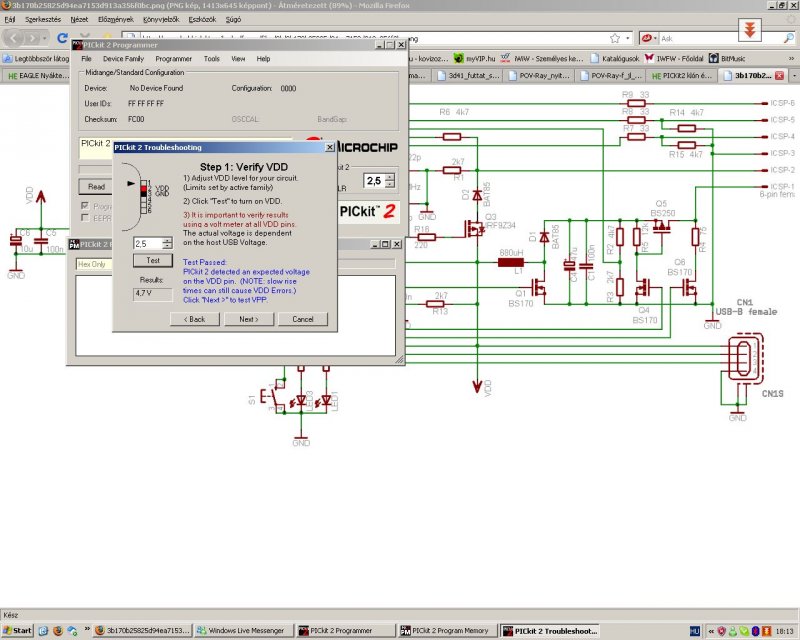
Task: Cancel the Troubleshooting wizard
Action: click(303, 319)
